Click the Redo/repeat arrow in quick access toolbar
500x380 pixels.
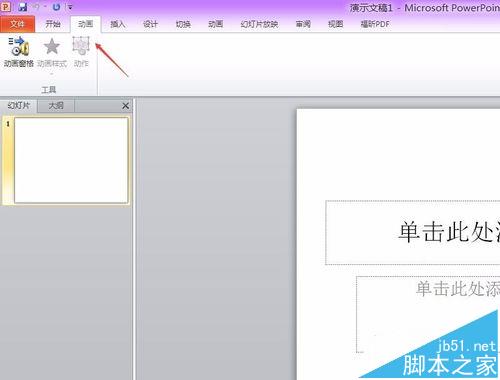(x=56, y=6)
